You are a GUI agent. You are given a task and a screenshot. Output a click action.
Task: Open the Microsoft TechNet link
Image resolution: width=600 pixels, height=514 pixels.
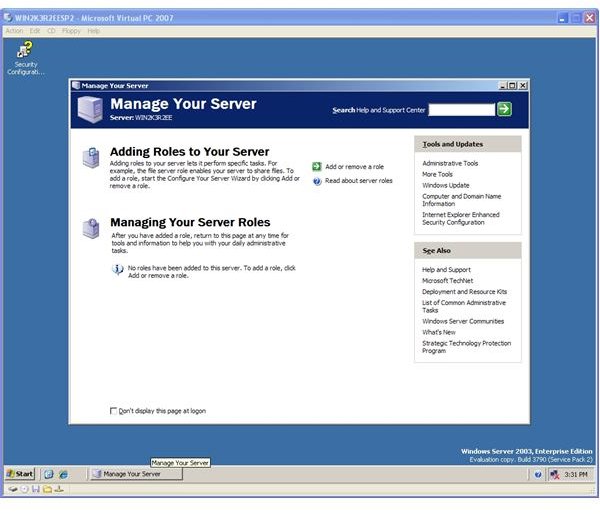[x=447, y=281]
